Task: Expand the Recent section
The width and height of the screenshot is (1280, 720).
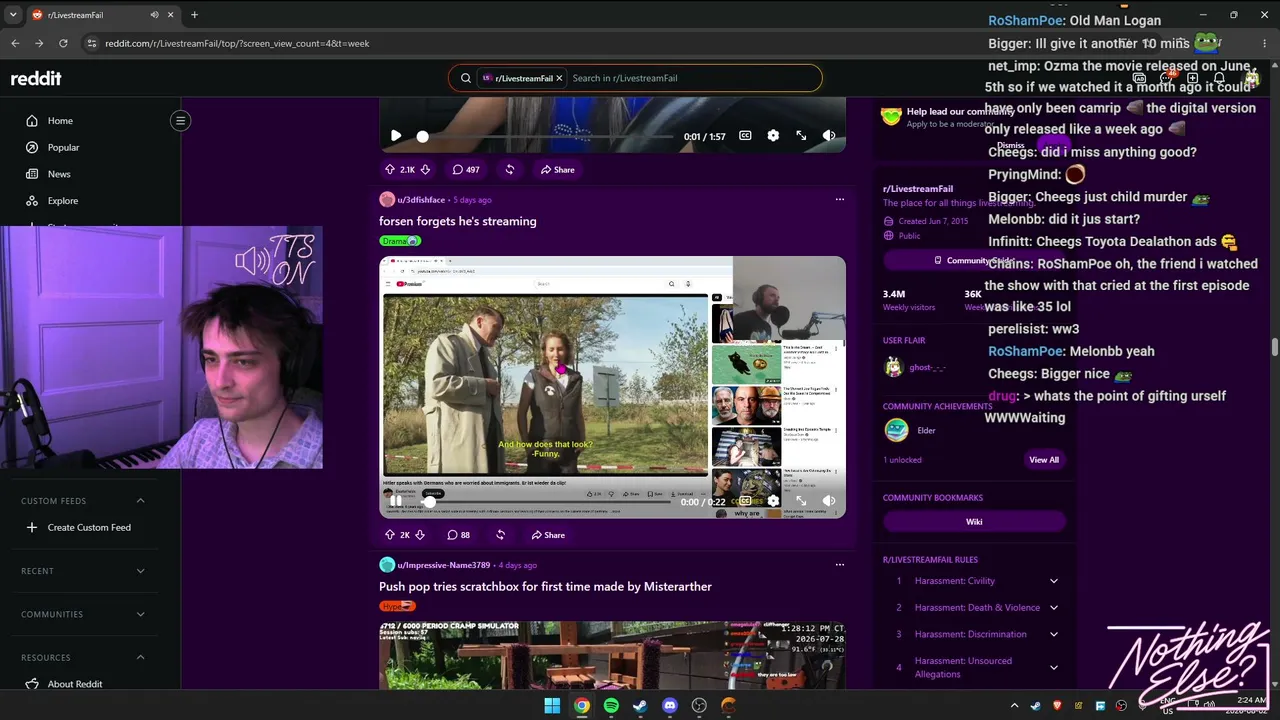Action: click(x=140, y=571)
